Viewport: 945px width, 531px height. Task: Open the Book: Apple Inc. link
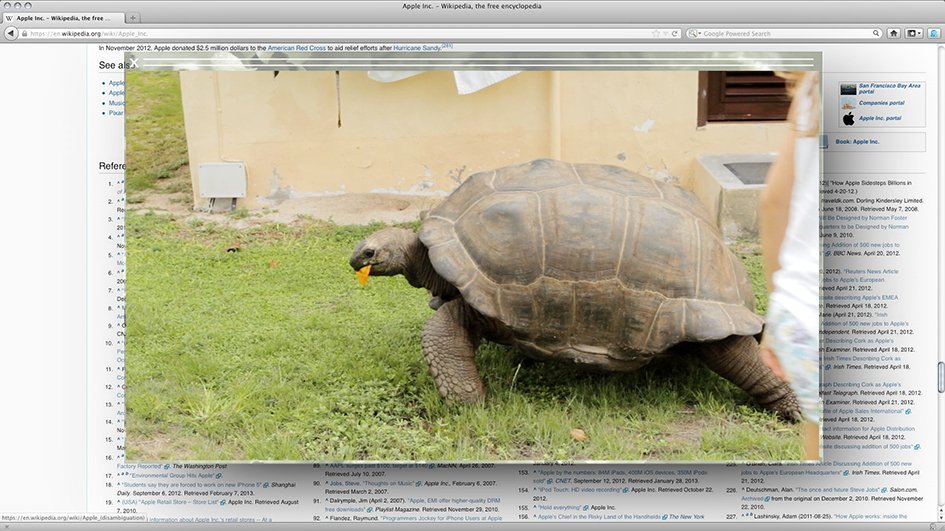[x=857, y=141]
